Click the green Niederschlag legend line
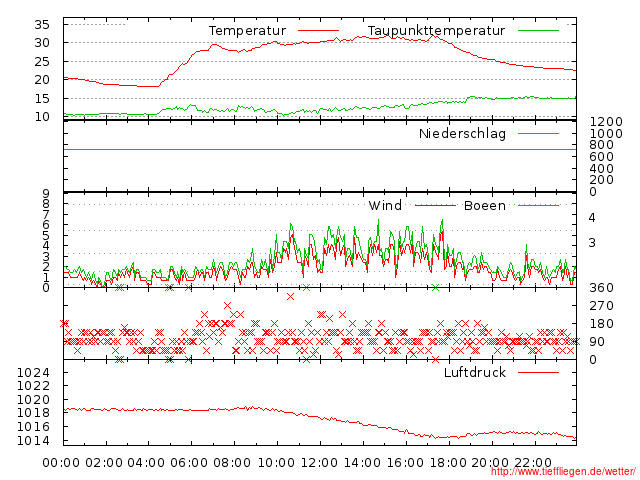The width and height of the screenshot is (640, 480). coord(538,133)
